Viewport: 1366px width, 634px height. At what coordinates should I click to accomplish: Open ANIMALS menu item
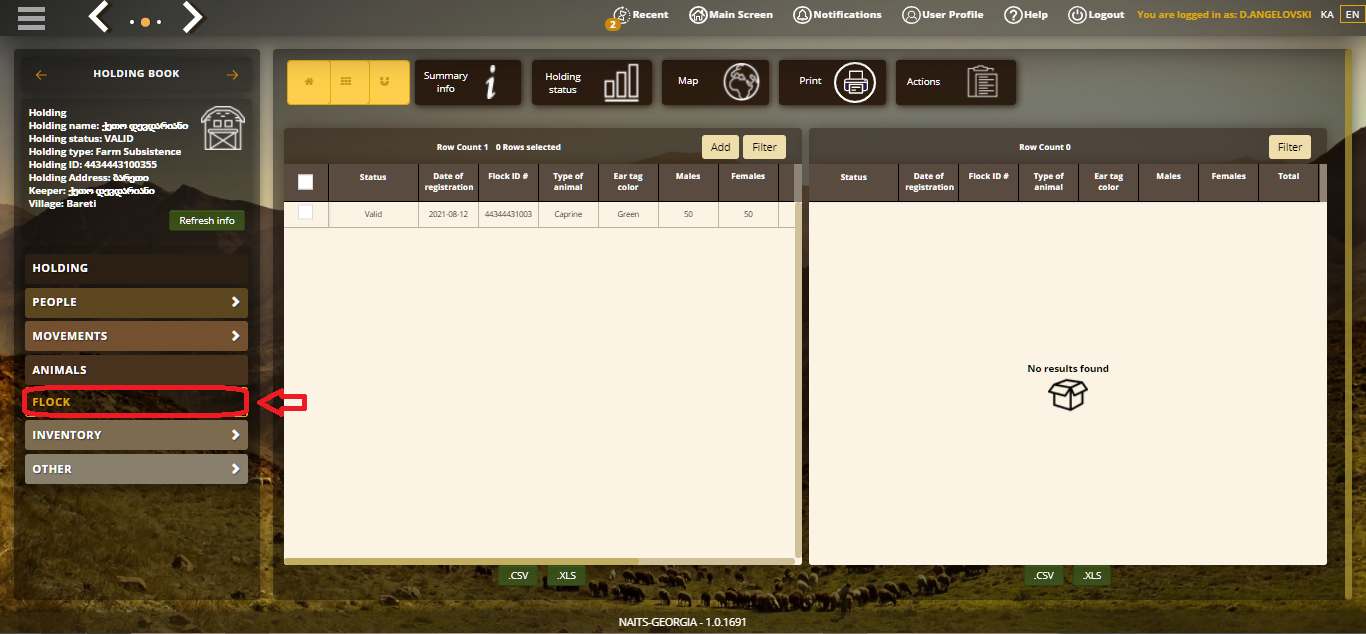click(136, 370)
